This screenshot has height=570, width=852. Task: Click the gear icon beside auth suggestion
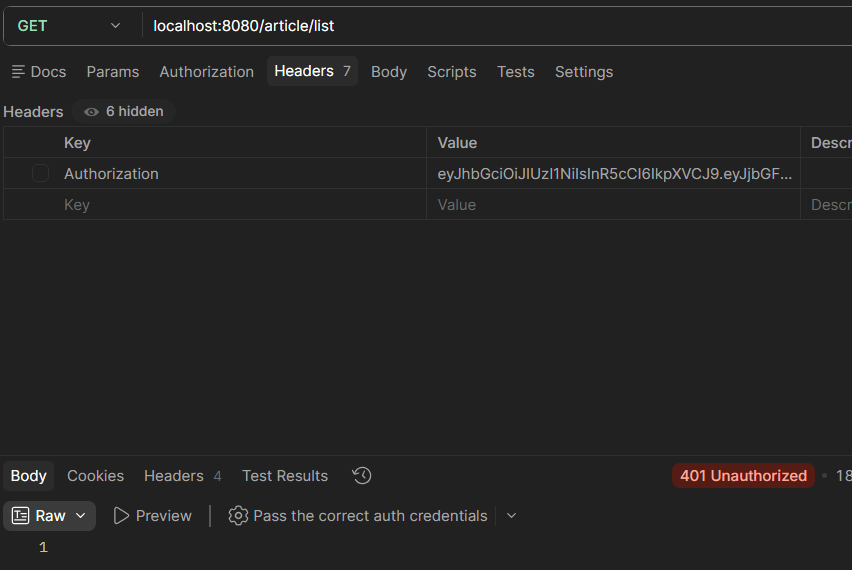pos(238,516)
